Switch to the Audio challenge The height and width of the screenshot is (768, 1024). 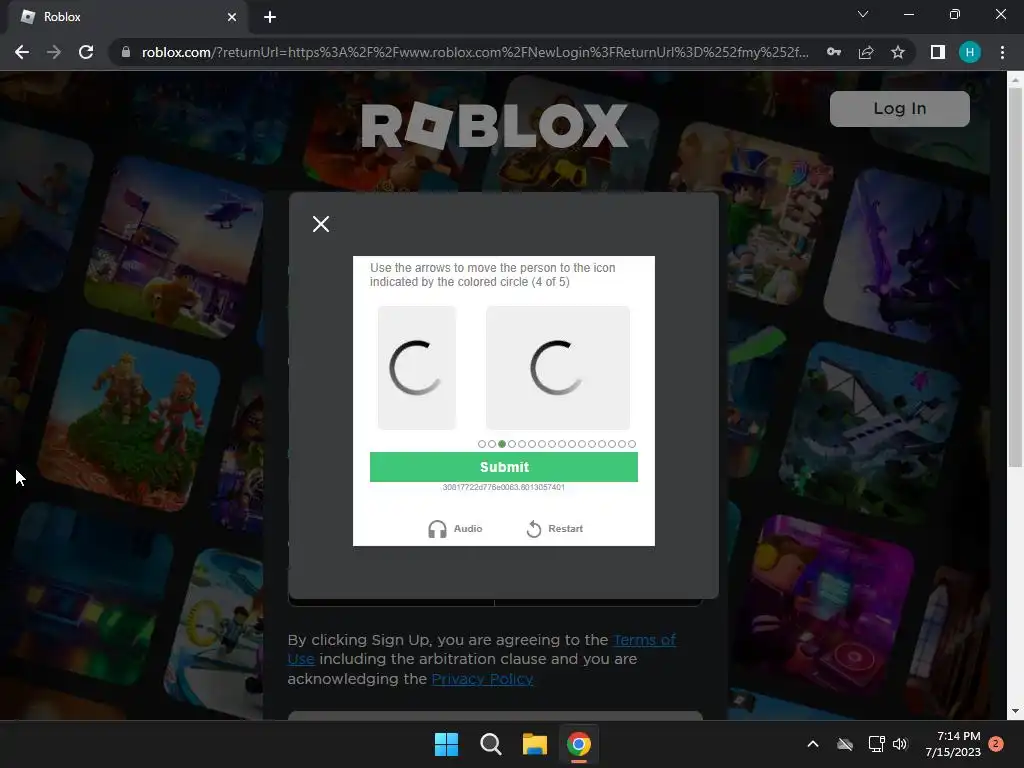(x=455, y=528)
